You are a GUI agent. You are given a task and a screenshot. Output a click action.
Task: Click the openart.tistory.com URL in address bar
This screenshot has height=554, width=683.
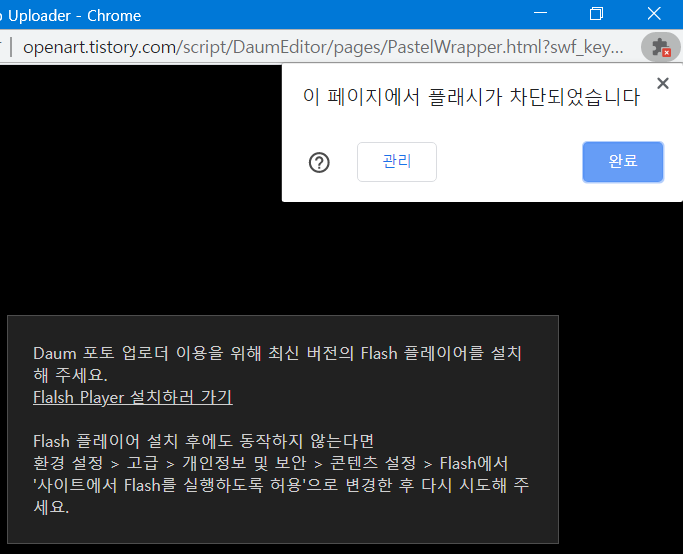click(323, 47)
